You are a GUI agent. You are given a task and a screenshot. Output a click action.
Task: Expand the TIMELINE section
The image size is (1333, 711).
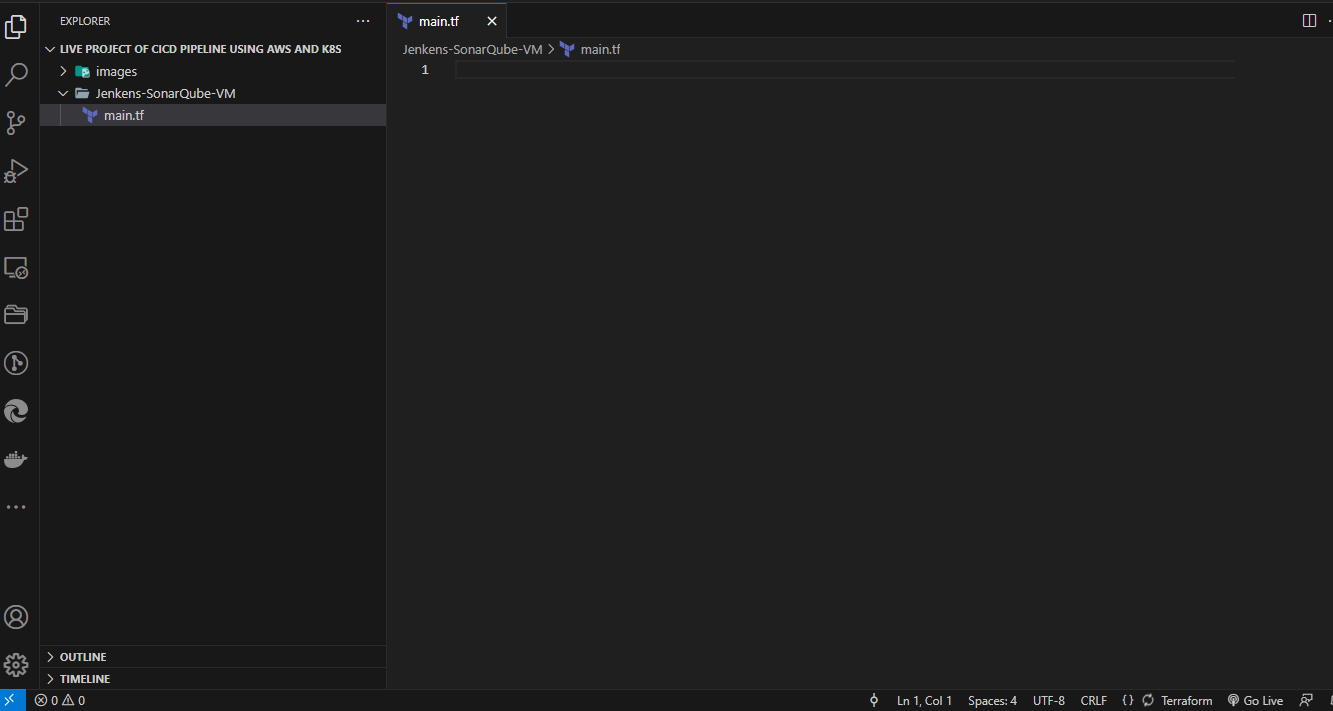click(85, 679)
